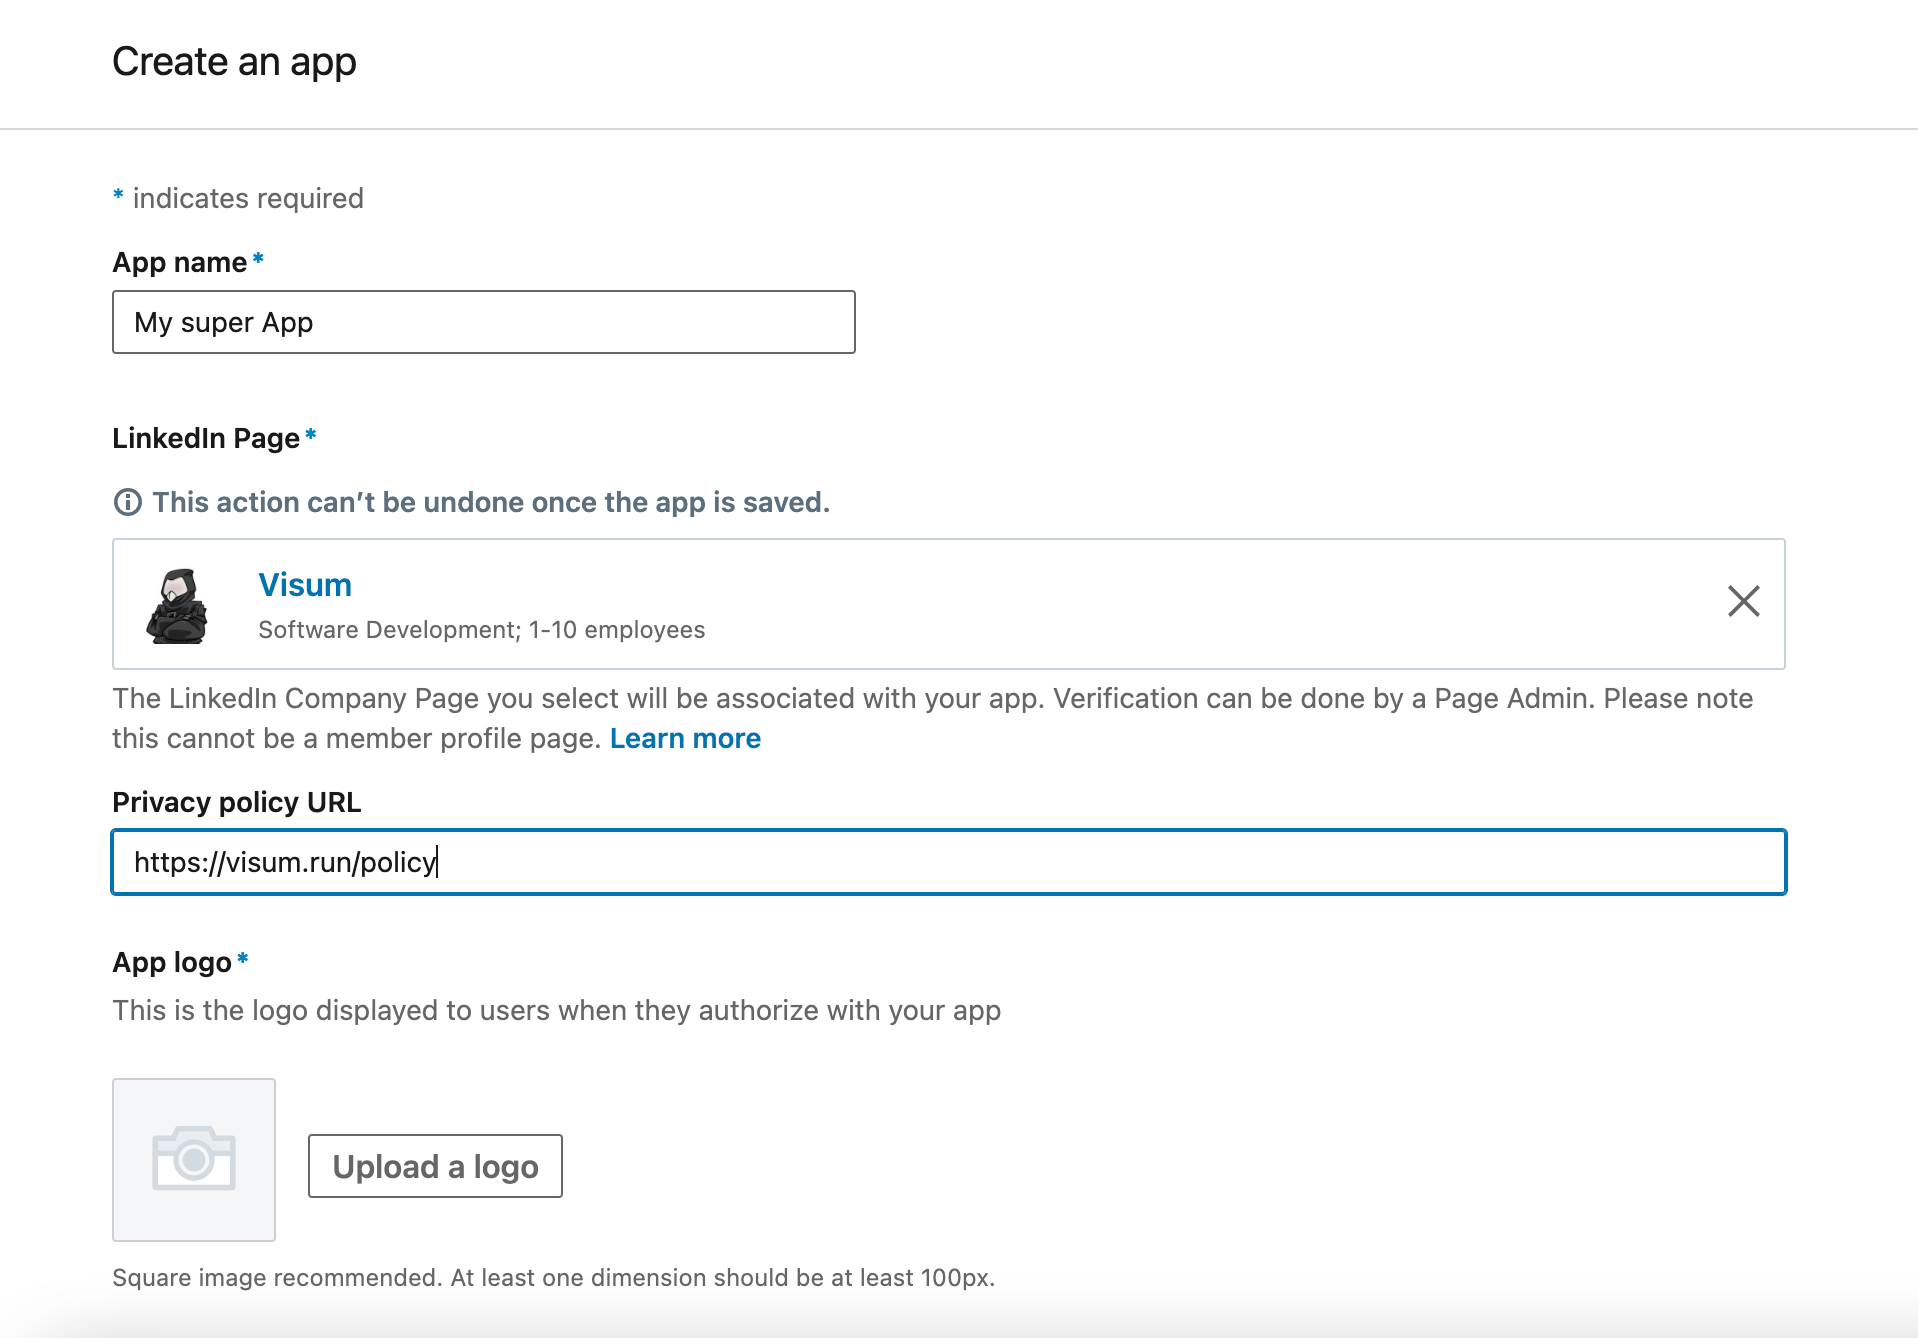Click the logo authorization description text
The width and height of the screenshot is (1918, 1338).
[556, 1010]
